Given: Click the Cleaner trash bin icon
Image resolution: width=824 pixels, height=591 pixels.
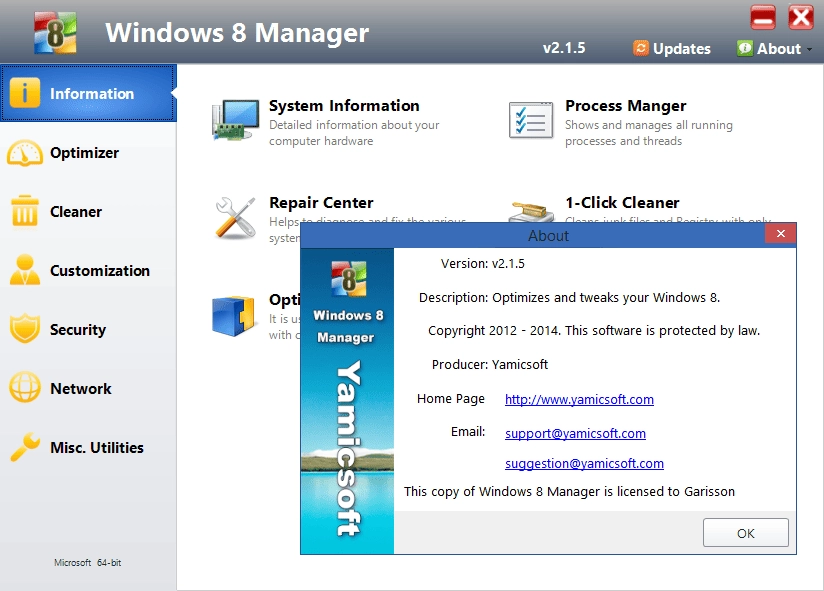Looking at the screenshot, I should pos(24,211).
